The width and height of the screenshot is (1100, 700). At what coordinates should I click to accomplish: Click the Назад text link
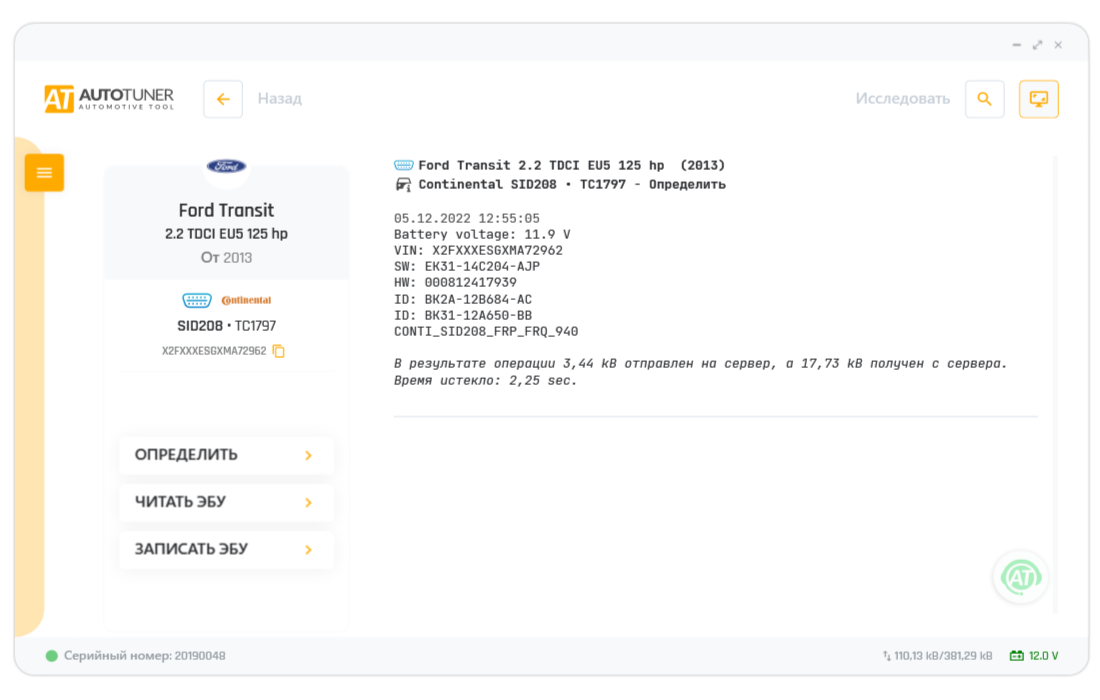click(x=279, y=99)
